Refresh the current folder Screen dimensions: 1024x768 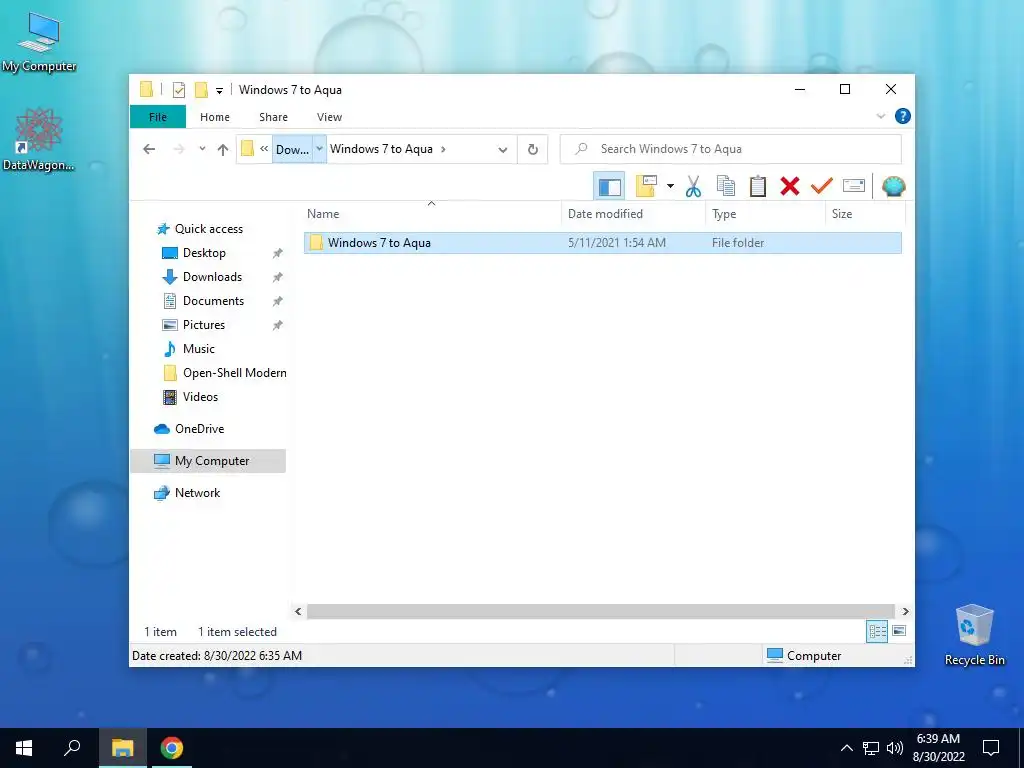pyautogui.click(x=533, y=150)
